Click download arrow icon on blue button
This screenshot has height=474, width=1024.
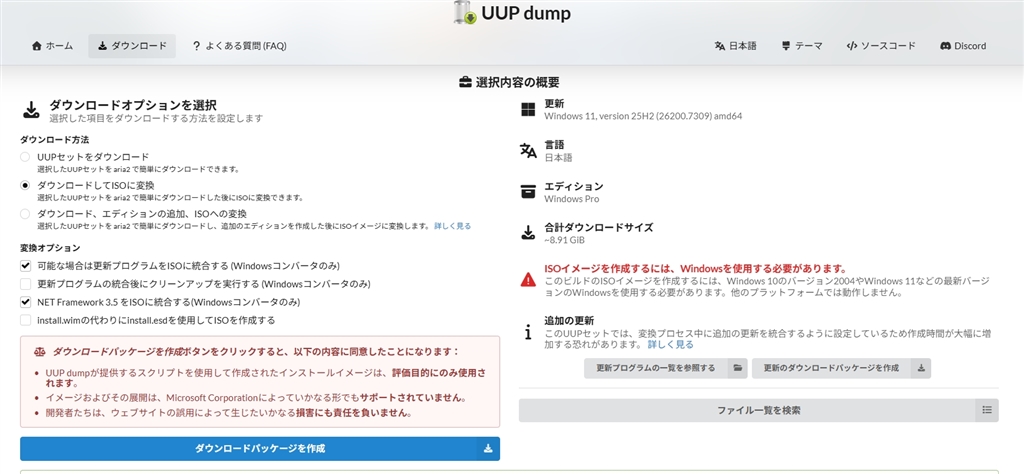[x=488, y=449]
